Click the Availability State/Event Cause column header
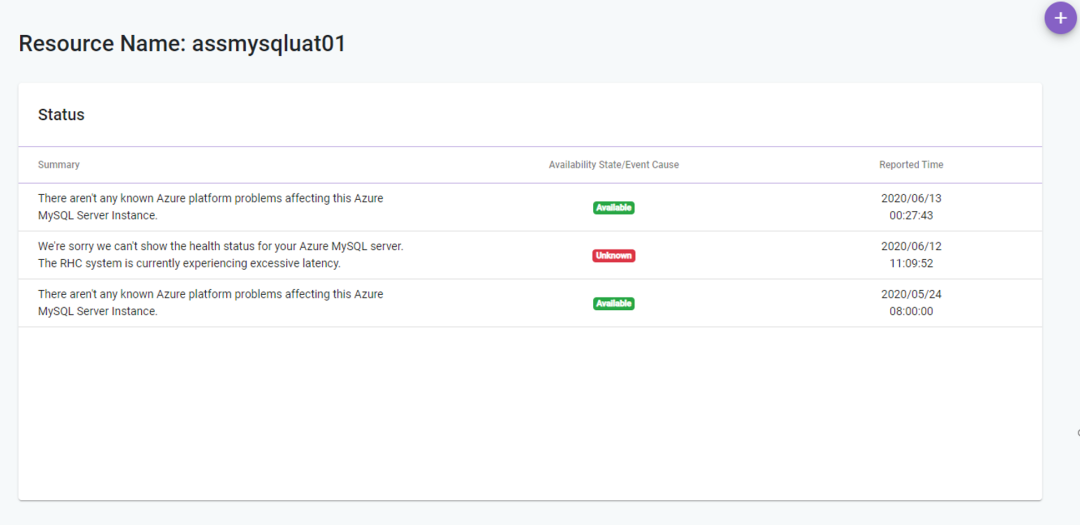Image resolution: width=1080 pixels, height=525 pixels. coord(613,165)
